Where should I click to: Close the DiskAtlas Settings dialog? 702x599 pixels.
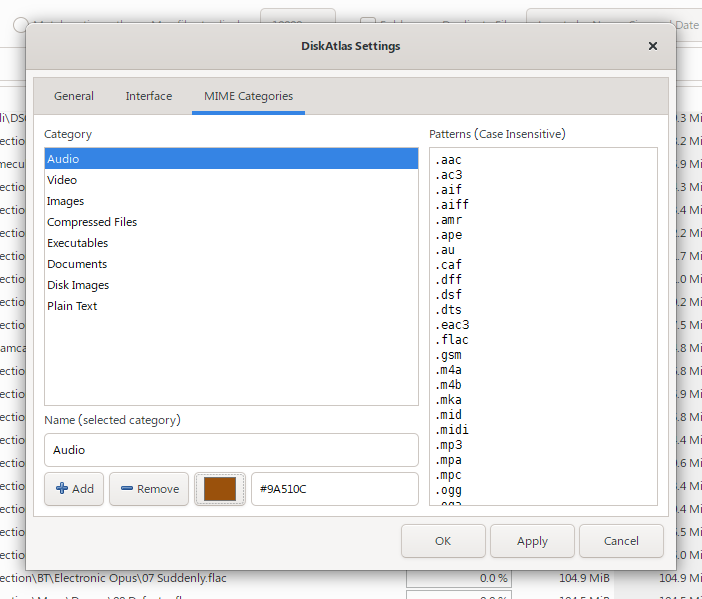point(652,46)
